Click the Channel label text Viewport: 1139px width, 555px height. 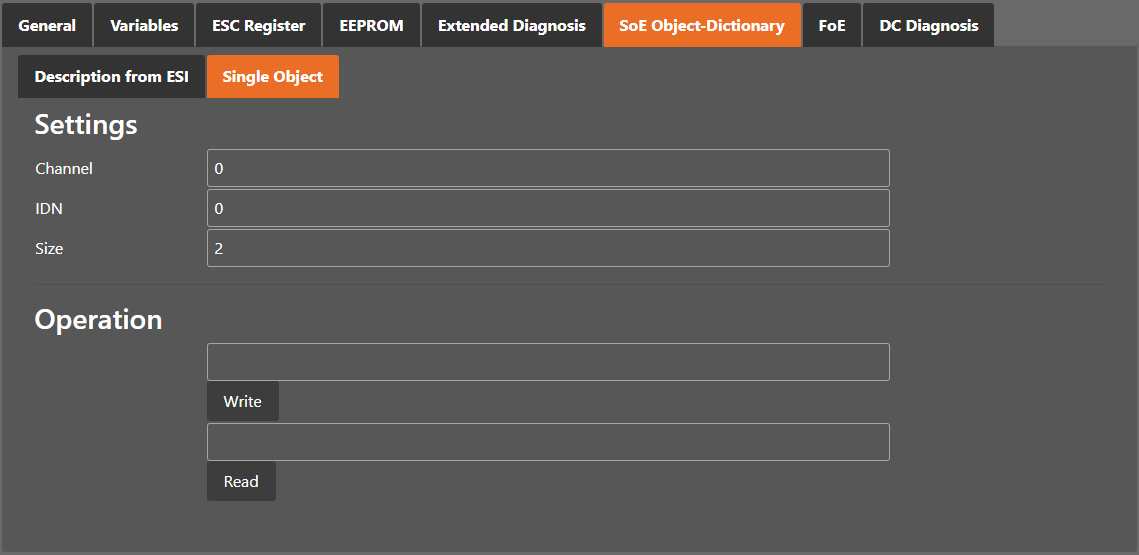click(x=64, y=169)
